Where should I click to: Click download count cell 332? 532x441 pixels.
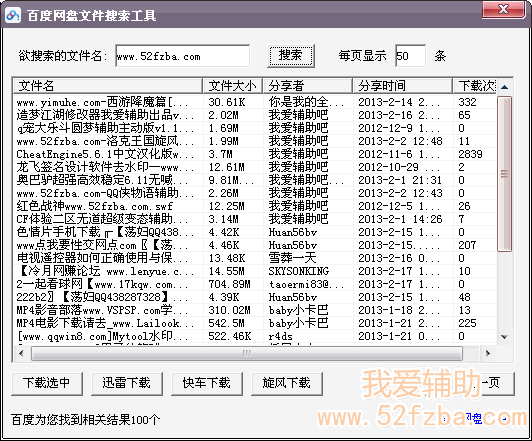coord(467,102)
